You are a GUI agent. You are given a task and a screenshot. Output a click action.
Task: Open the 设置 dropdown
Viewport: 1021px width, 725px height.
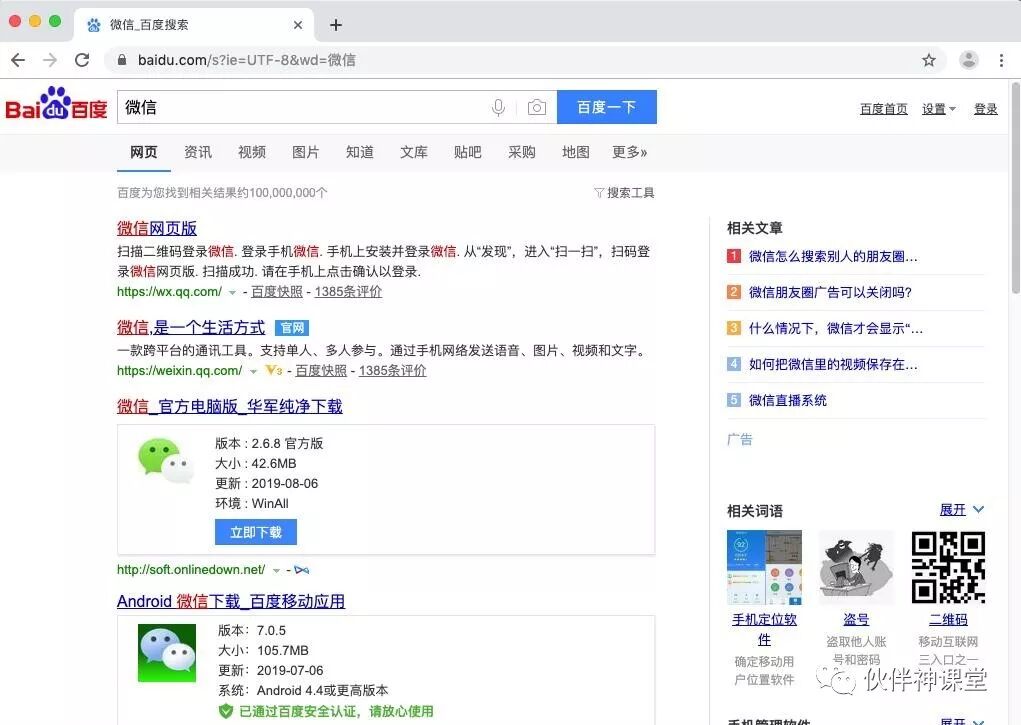(938, 109)
